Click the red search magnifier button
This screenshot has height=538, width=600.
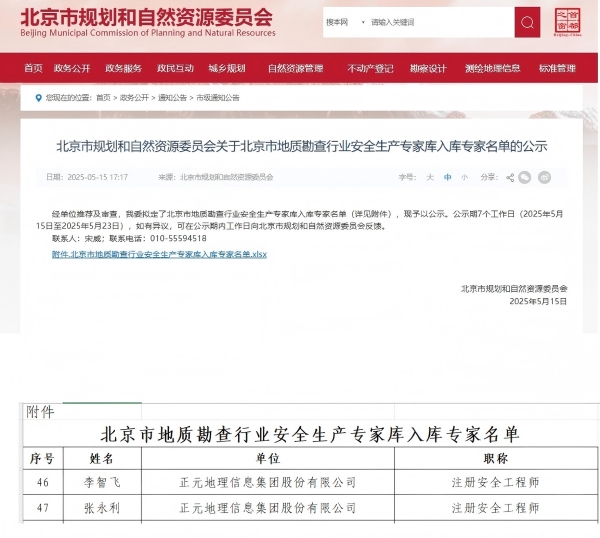(x=527, y=22)
